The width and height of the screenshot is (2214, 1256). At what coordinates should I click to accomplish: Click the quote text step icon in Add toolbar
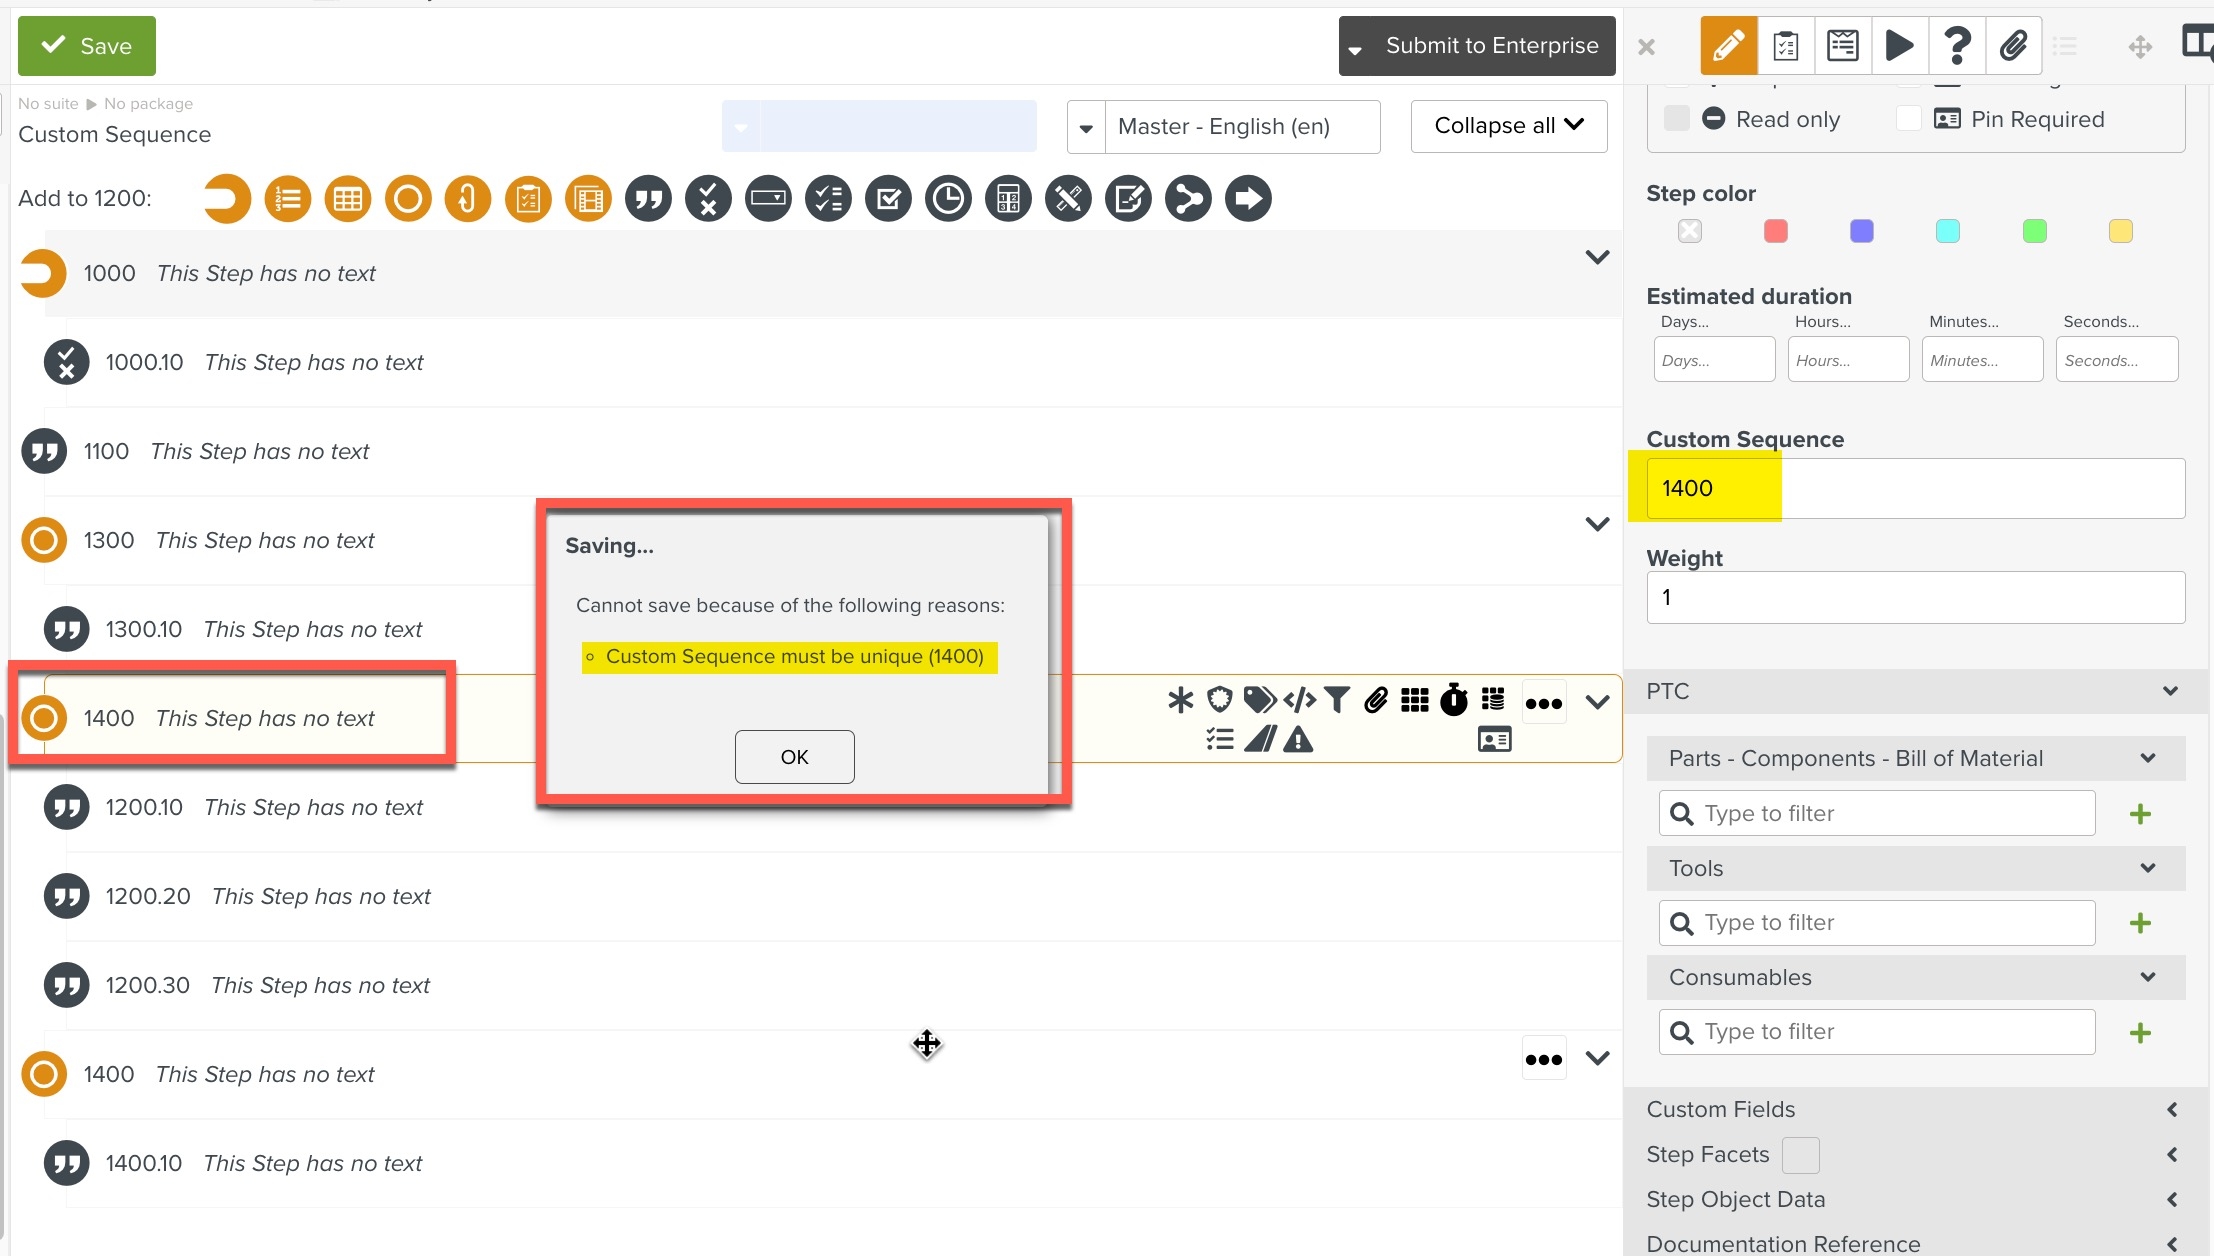(648, 199)
